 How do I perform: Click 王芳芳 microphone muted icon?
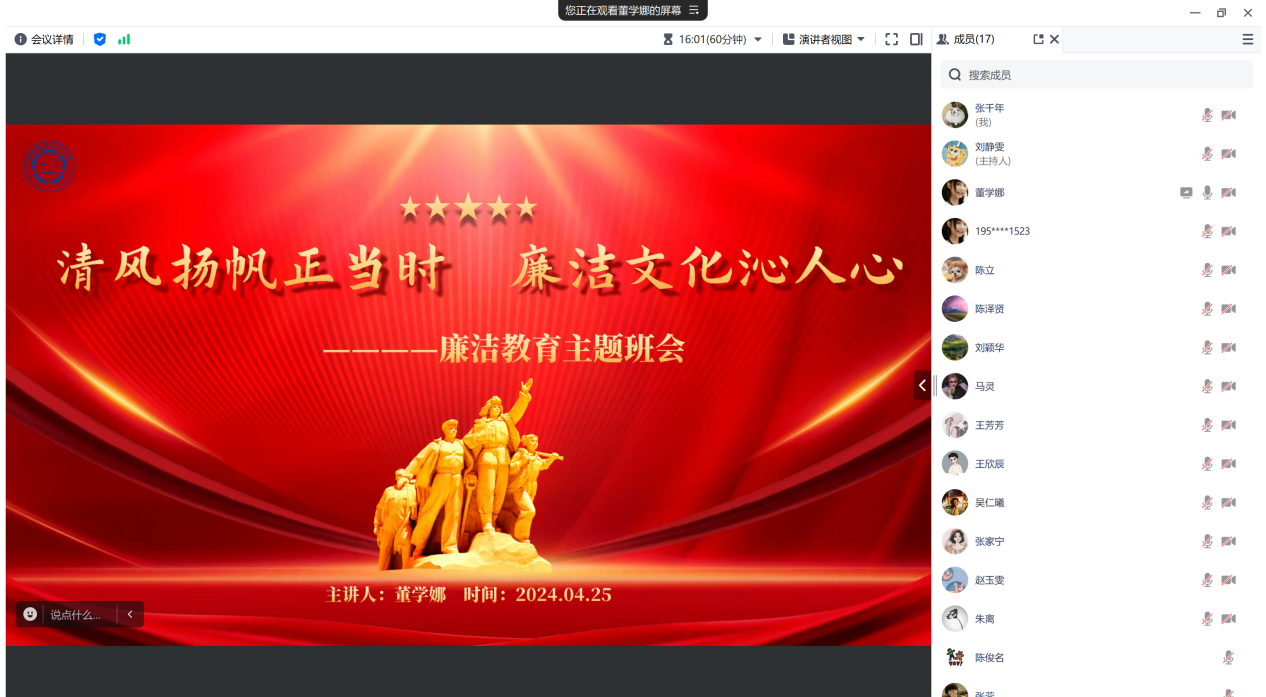[1207, 425]
